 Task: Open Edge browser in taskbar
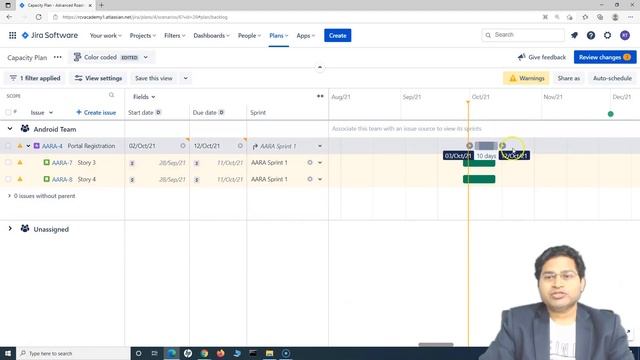172,353
